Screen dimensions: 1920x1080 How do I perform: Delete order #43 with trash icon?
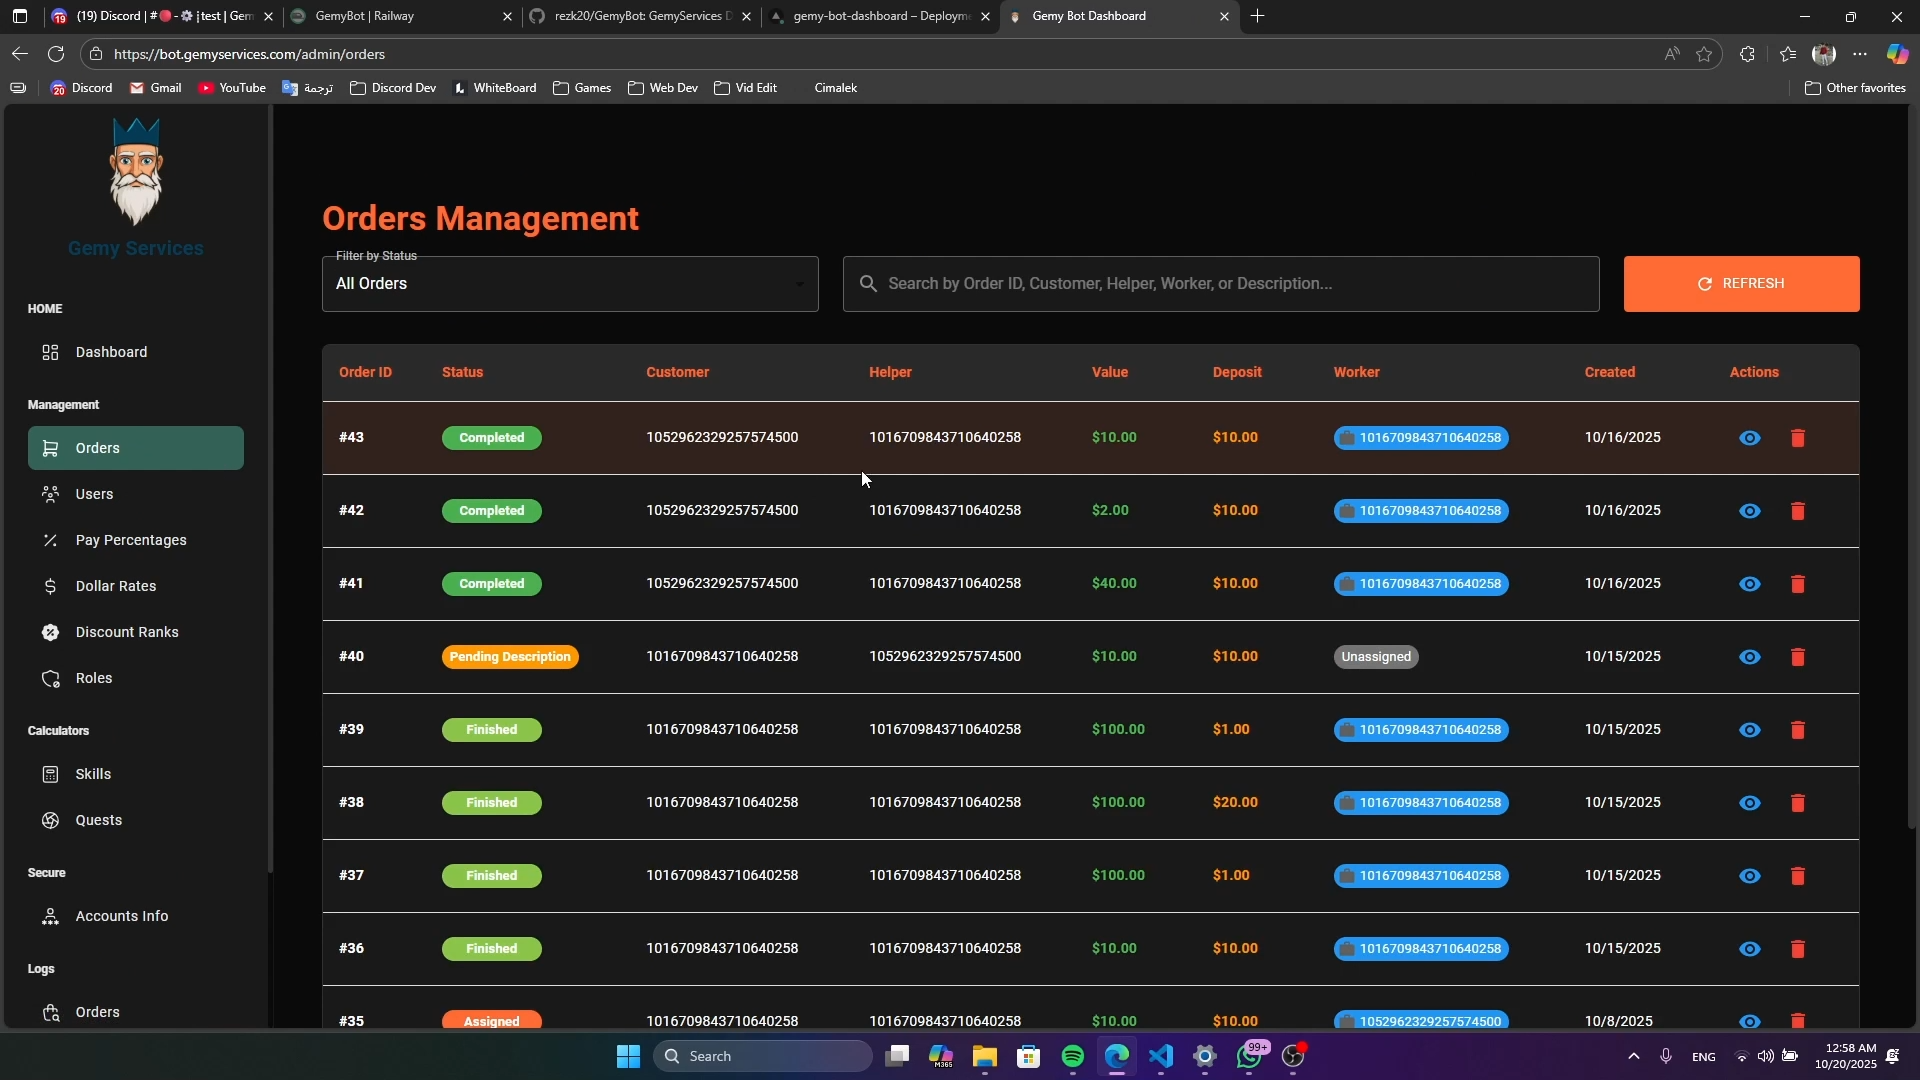point(1797,438)
